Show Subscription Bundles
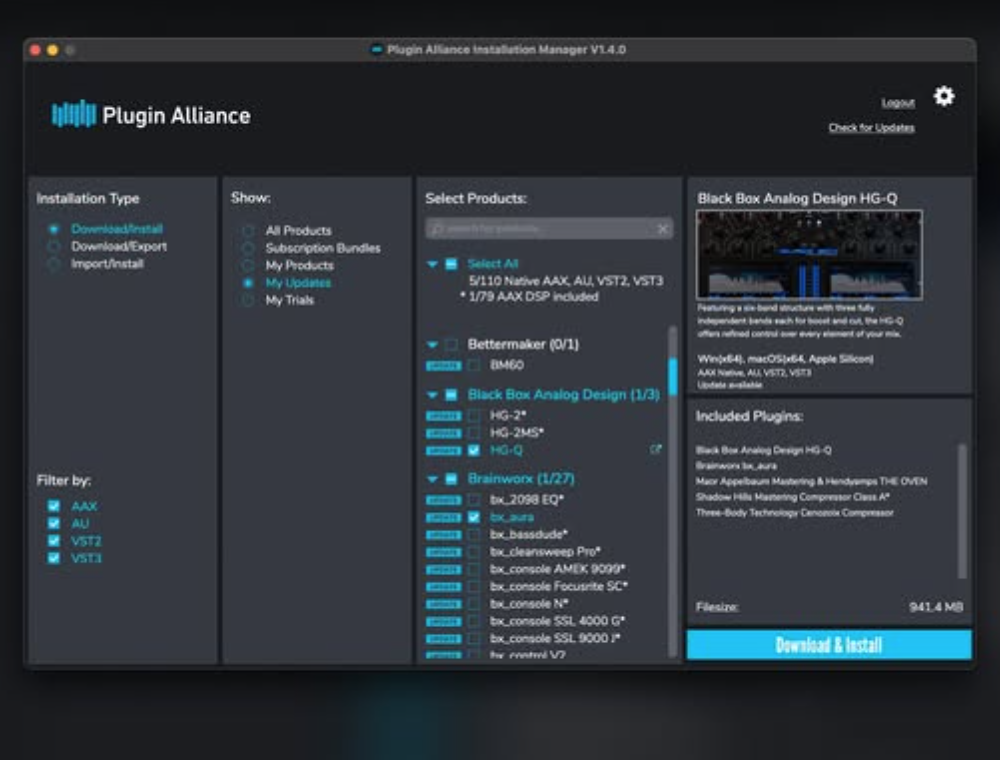Screen dimensions: 1000x760 coord(248,248)
